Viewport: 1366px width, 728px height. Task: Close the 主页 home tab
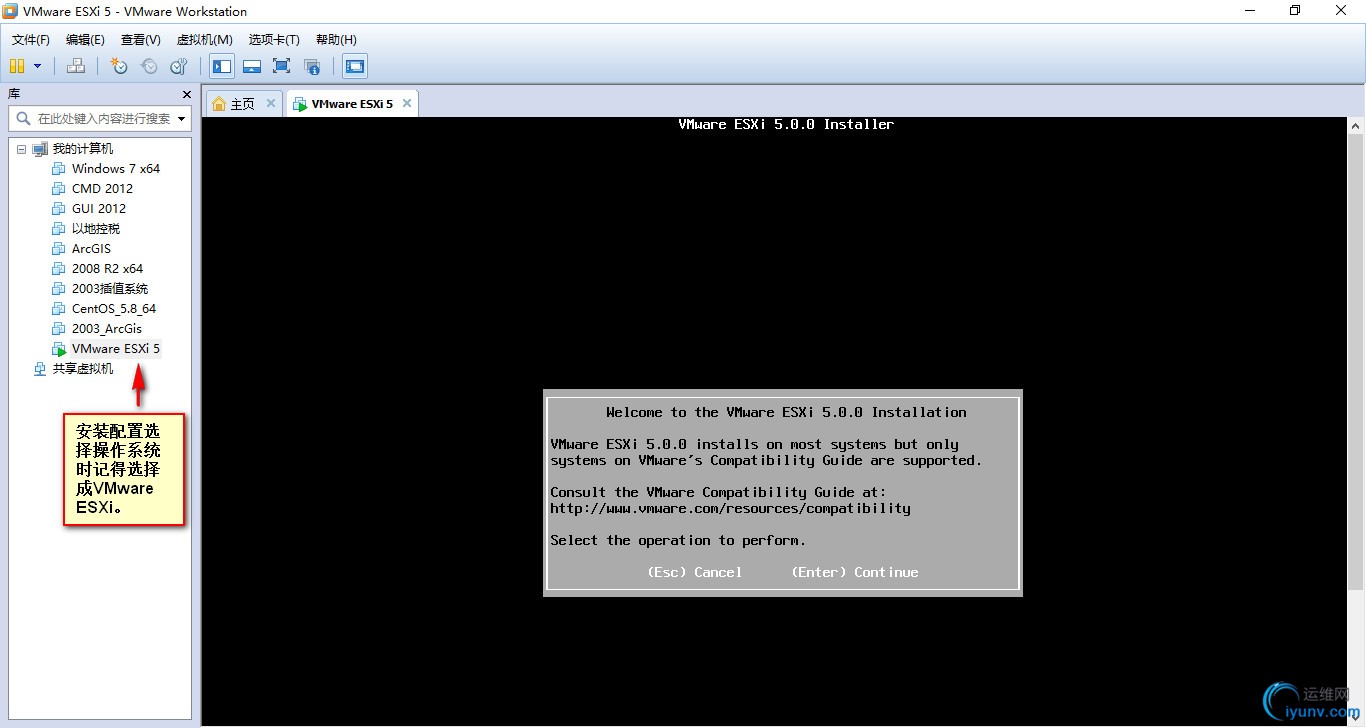tap(270, 103)
